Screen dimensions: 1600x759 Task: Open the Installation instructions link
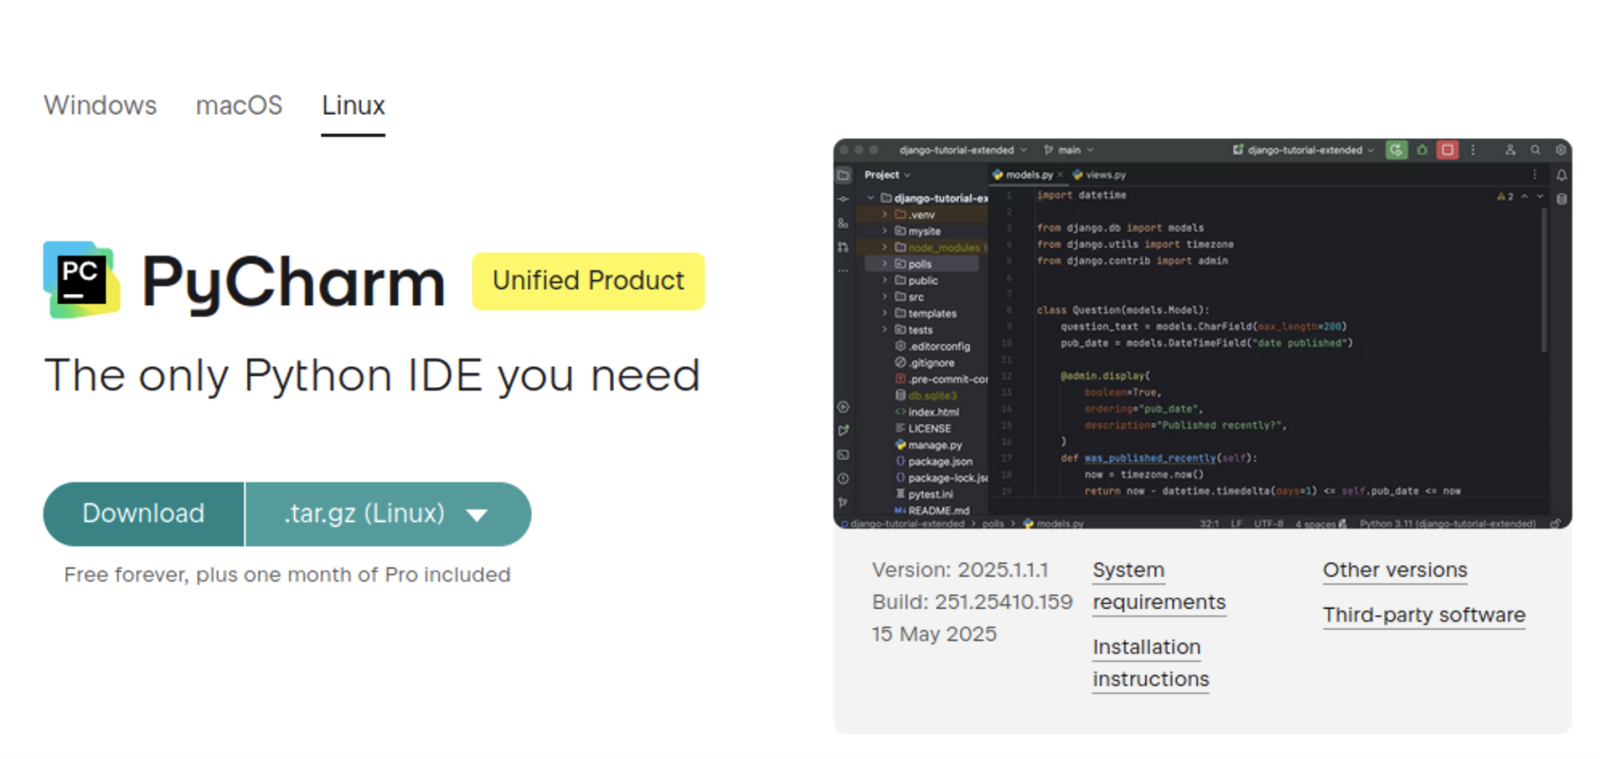pos(1151,663)
